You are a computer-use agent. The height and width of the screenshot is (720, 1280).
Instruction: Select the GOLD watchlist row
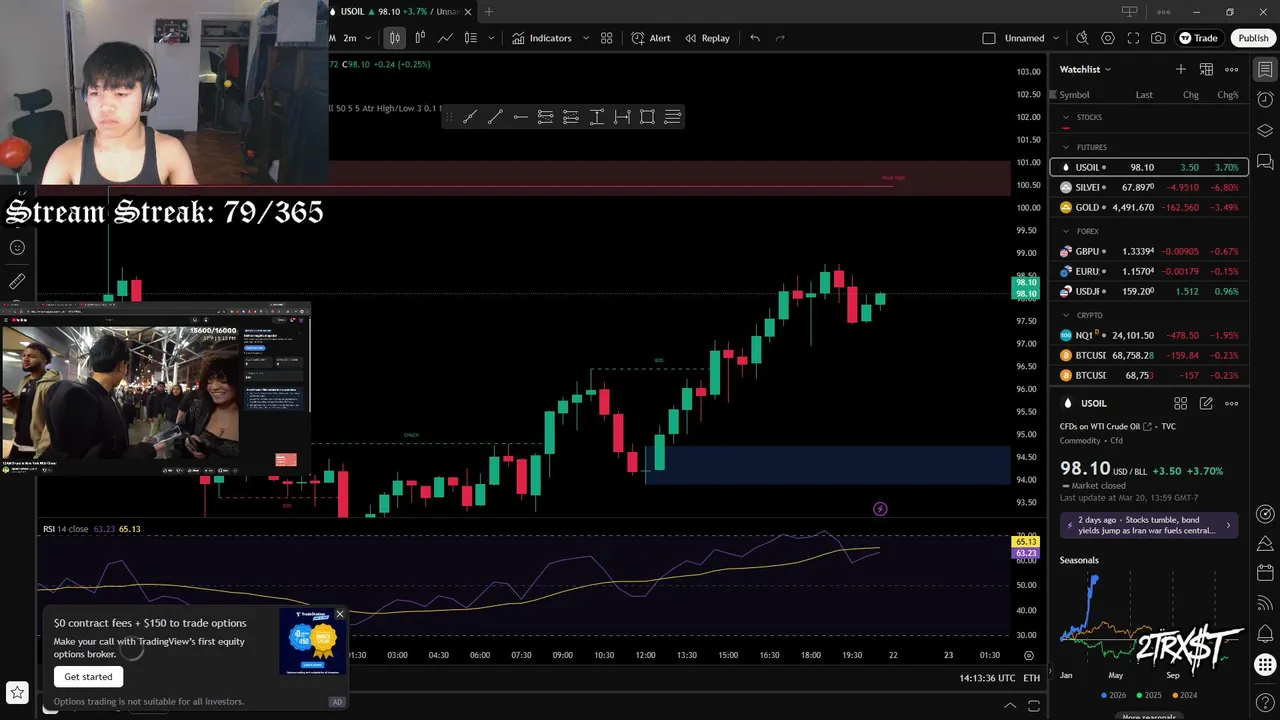coord(1149,207)
